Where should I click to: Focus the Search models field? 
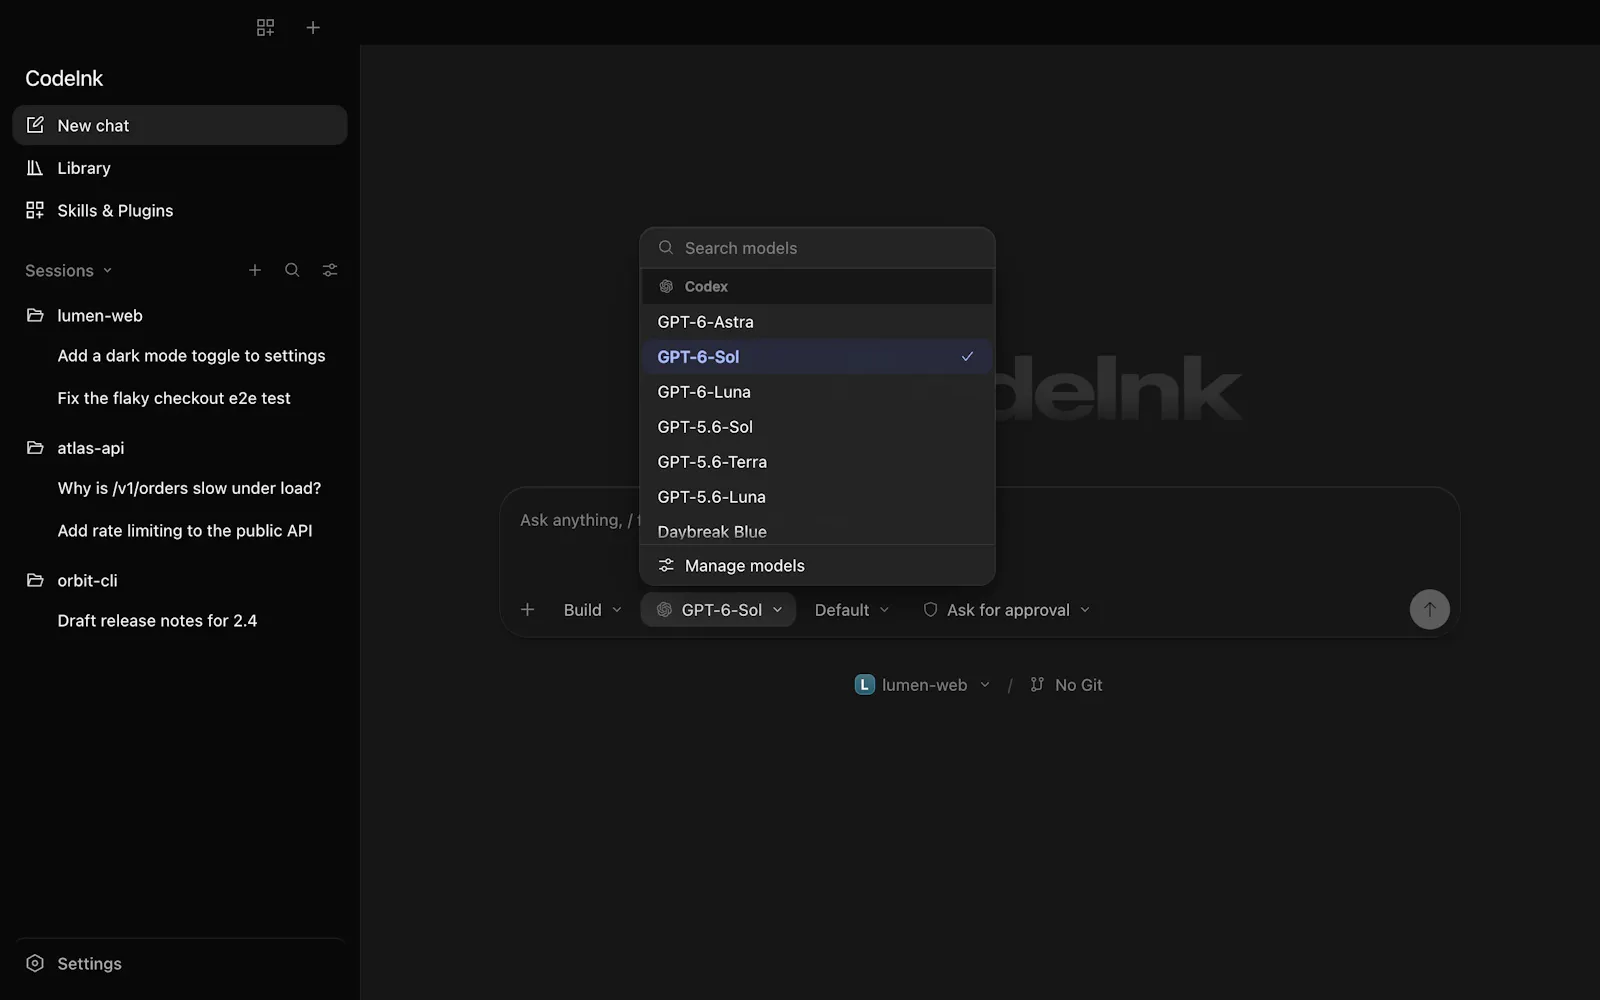pyautogui.click(x=817, y=248)
